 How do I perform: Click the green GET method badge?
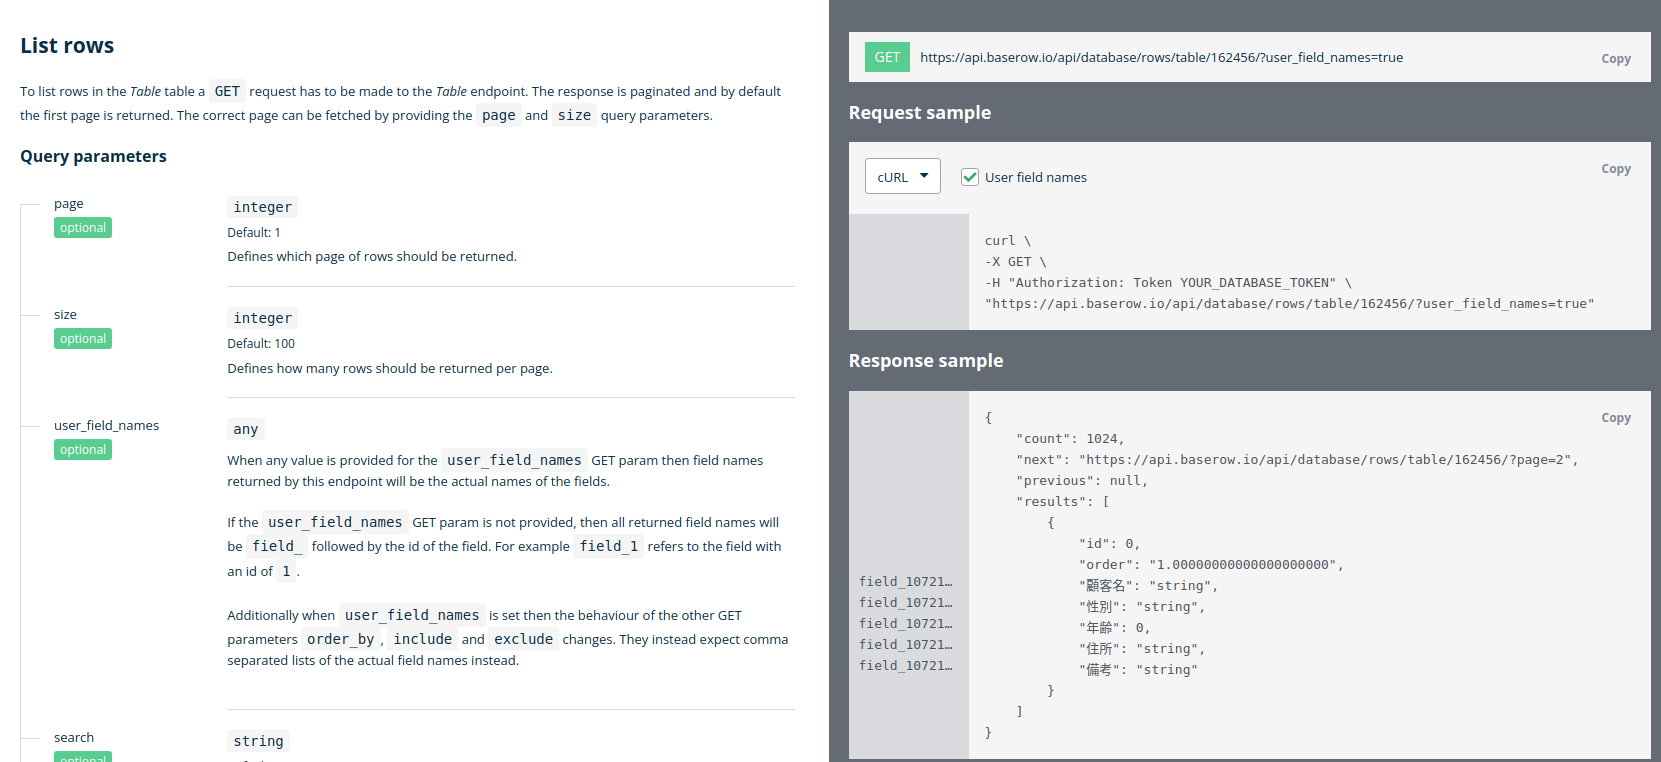click(887, 57)
